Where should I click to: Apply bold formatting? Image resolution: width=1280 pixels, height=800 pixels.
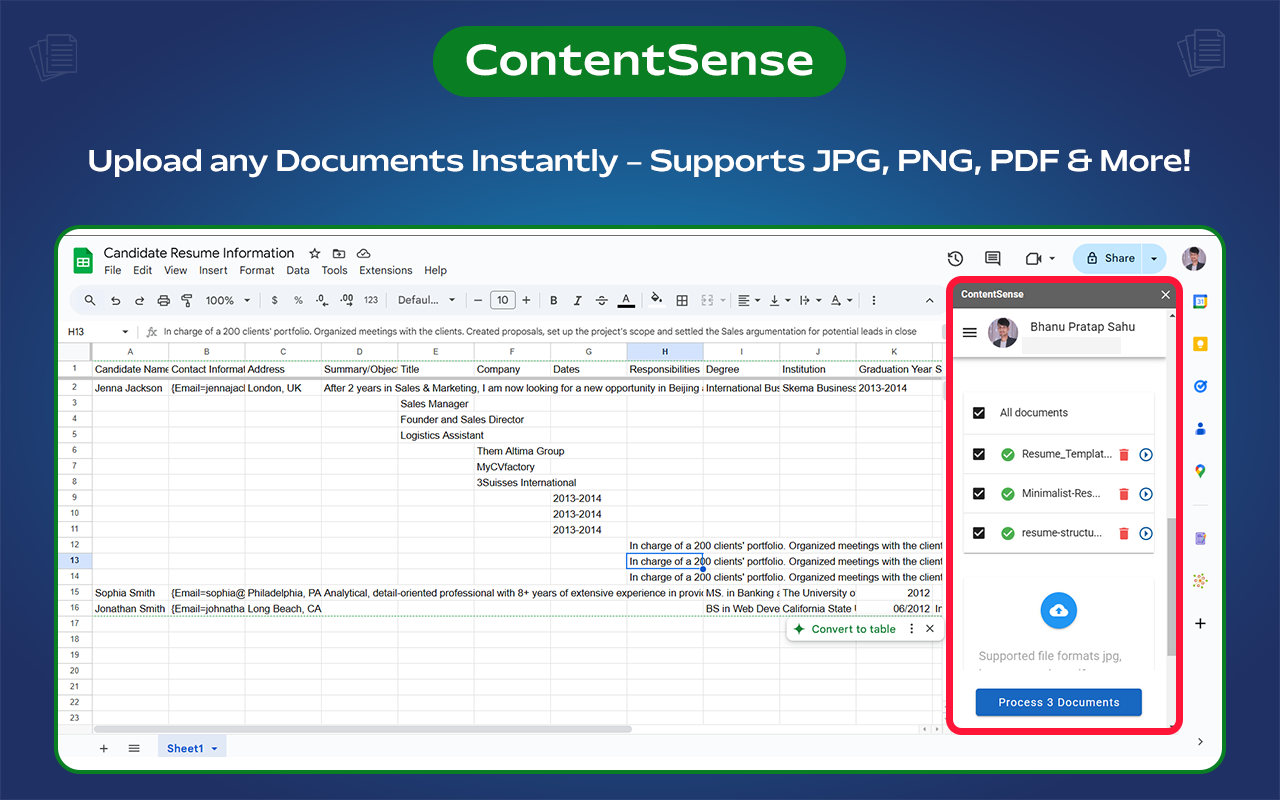click(x=554, y=300)
